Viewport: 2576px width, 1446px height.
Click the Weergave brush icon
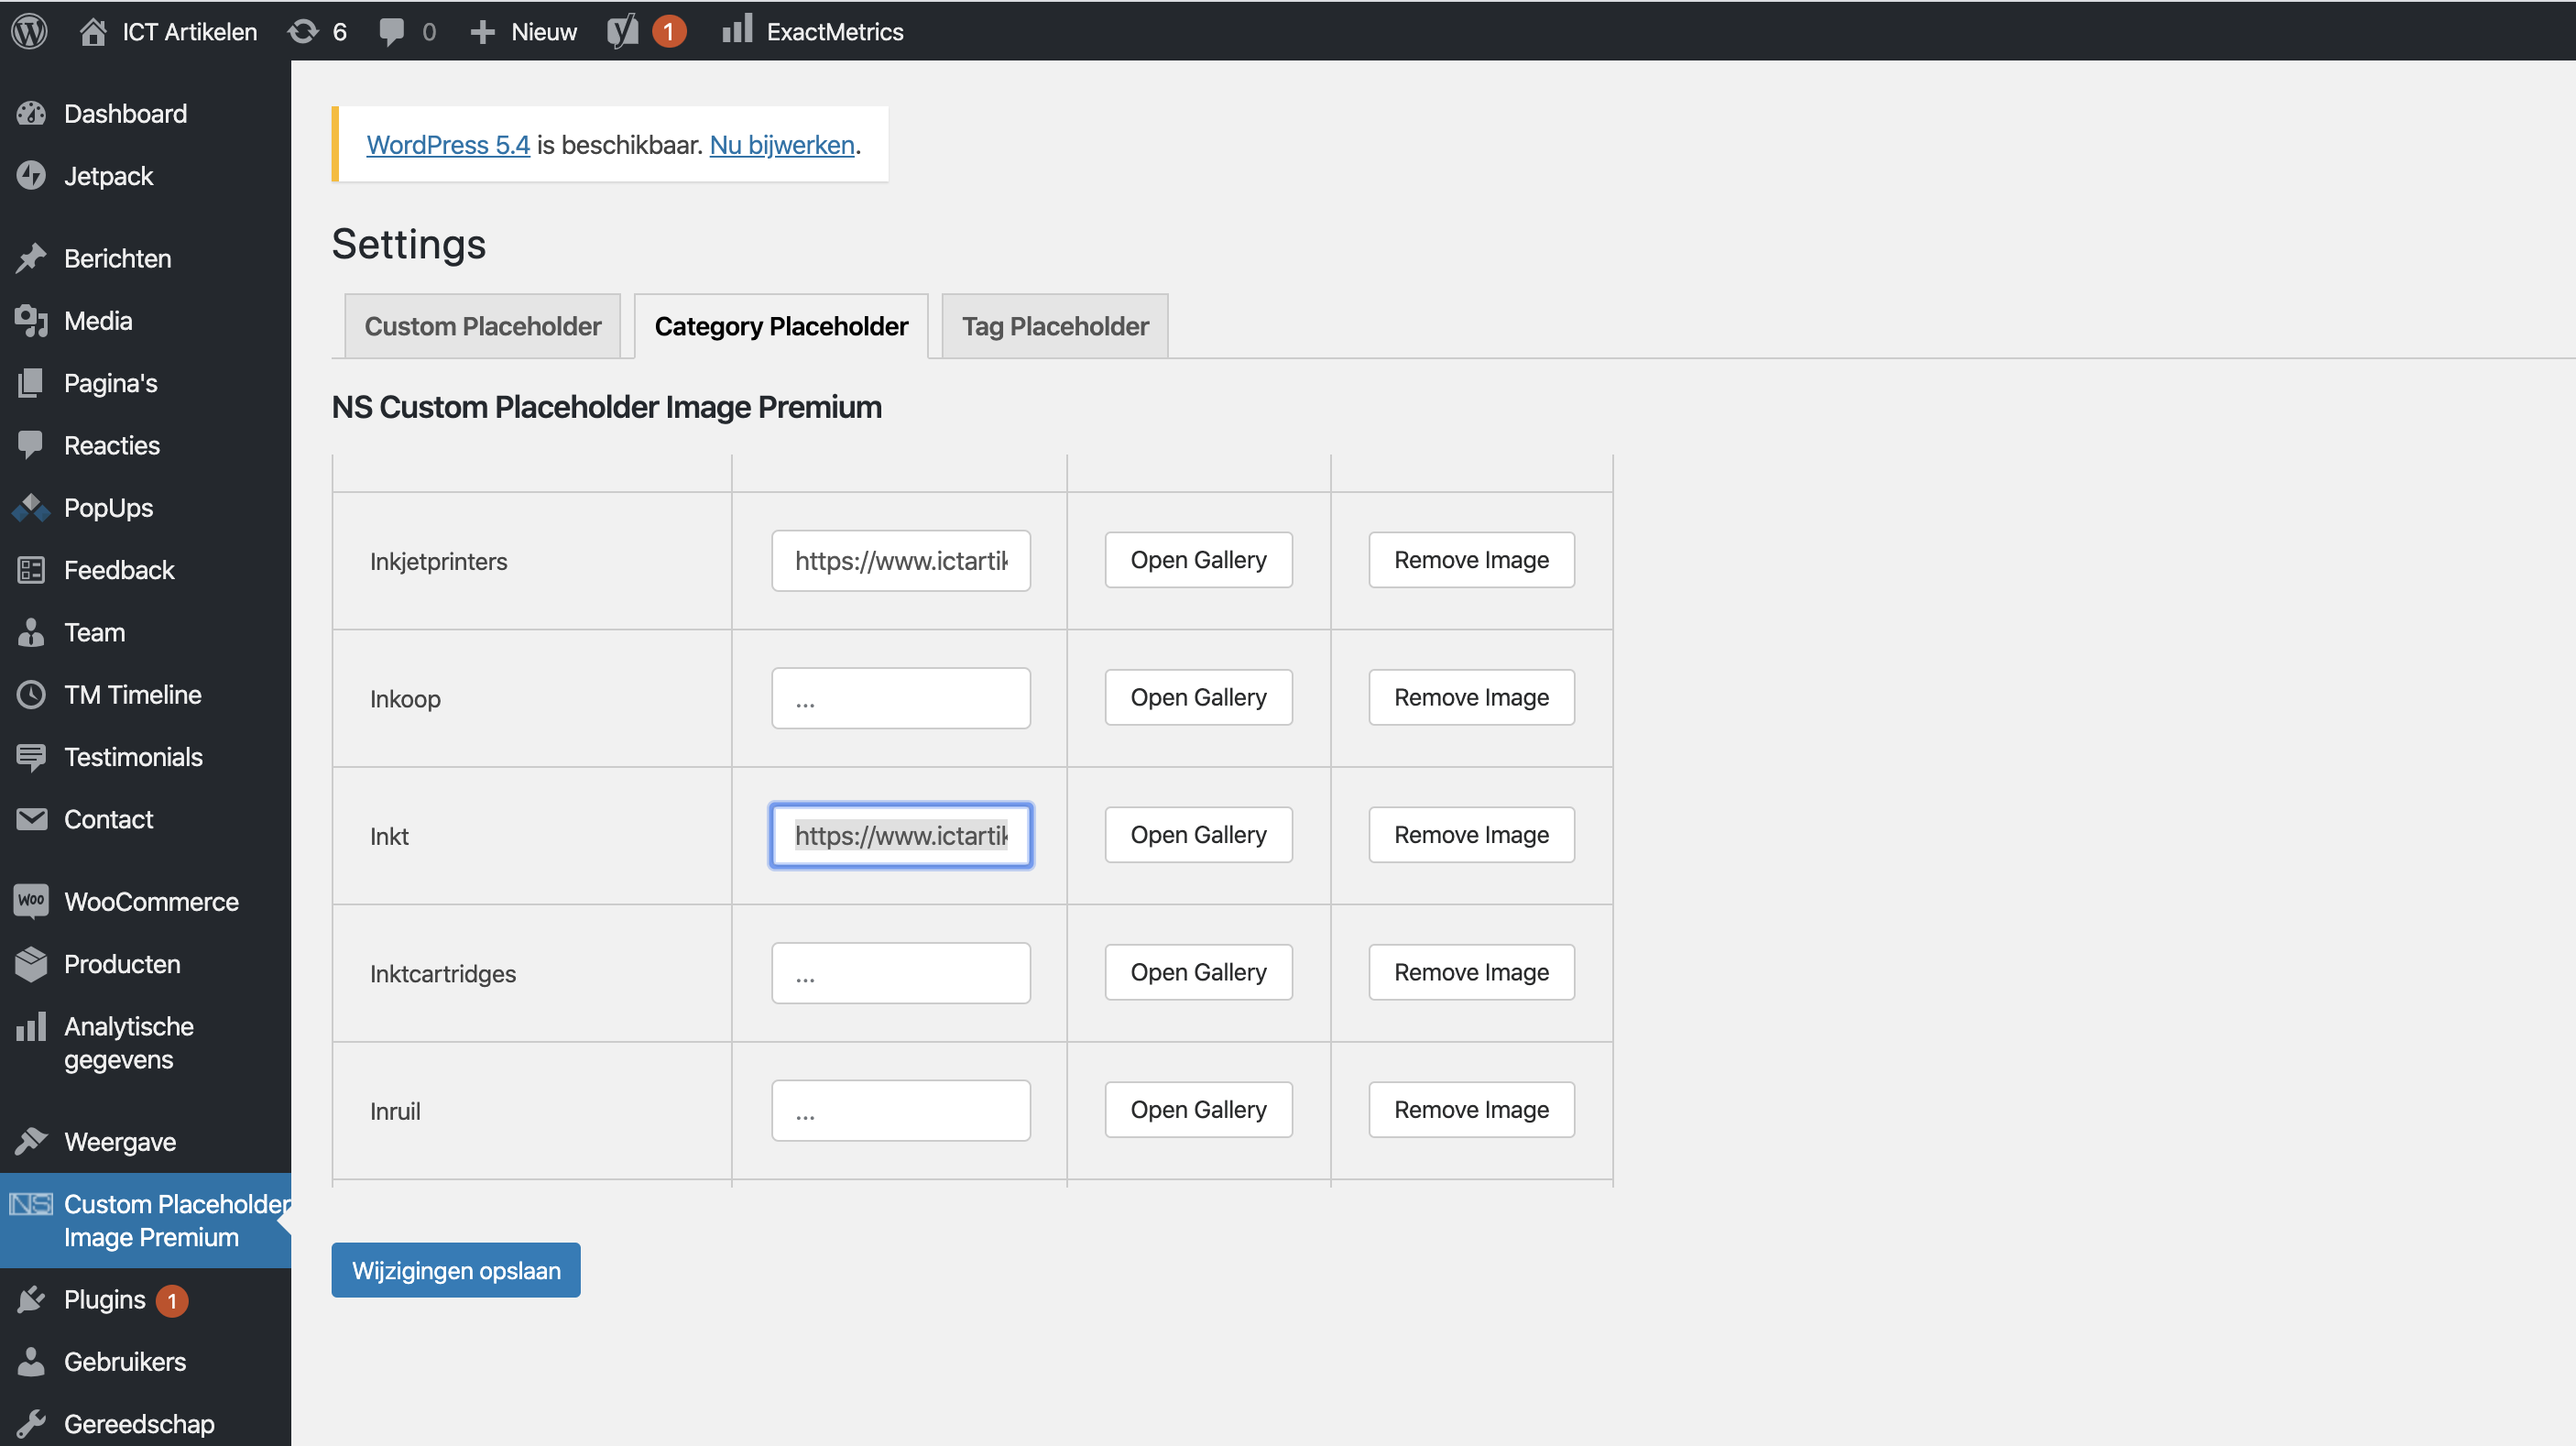tap(31, 1141)
